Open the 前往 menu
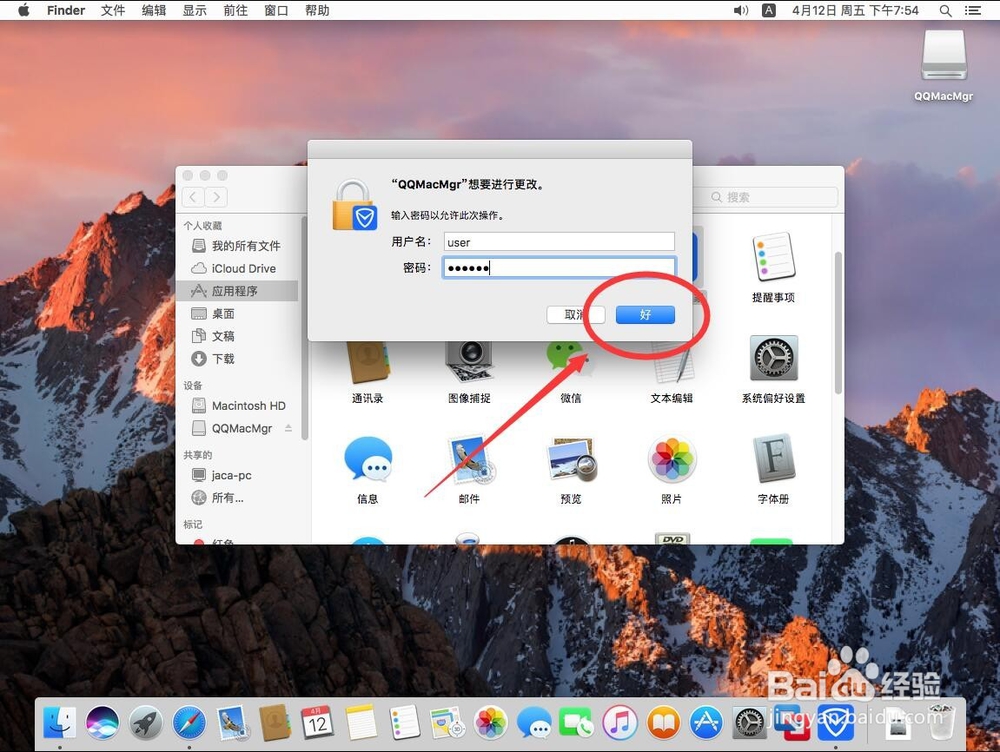 [235, 10]
